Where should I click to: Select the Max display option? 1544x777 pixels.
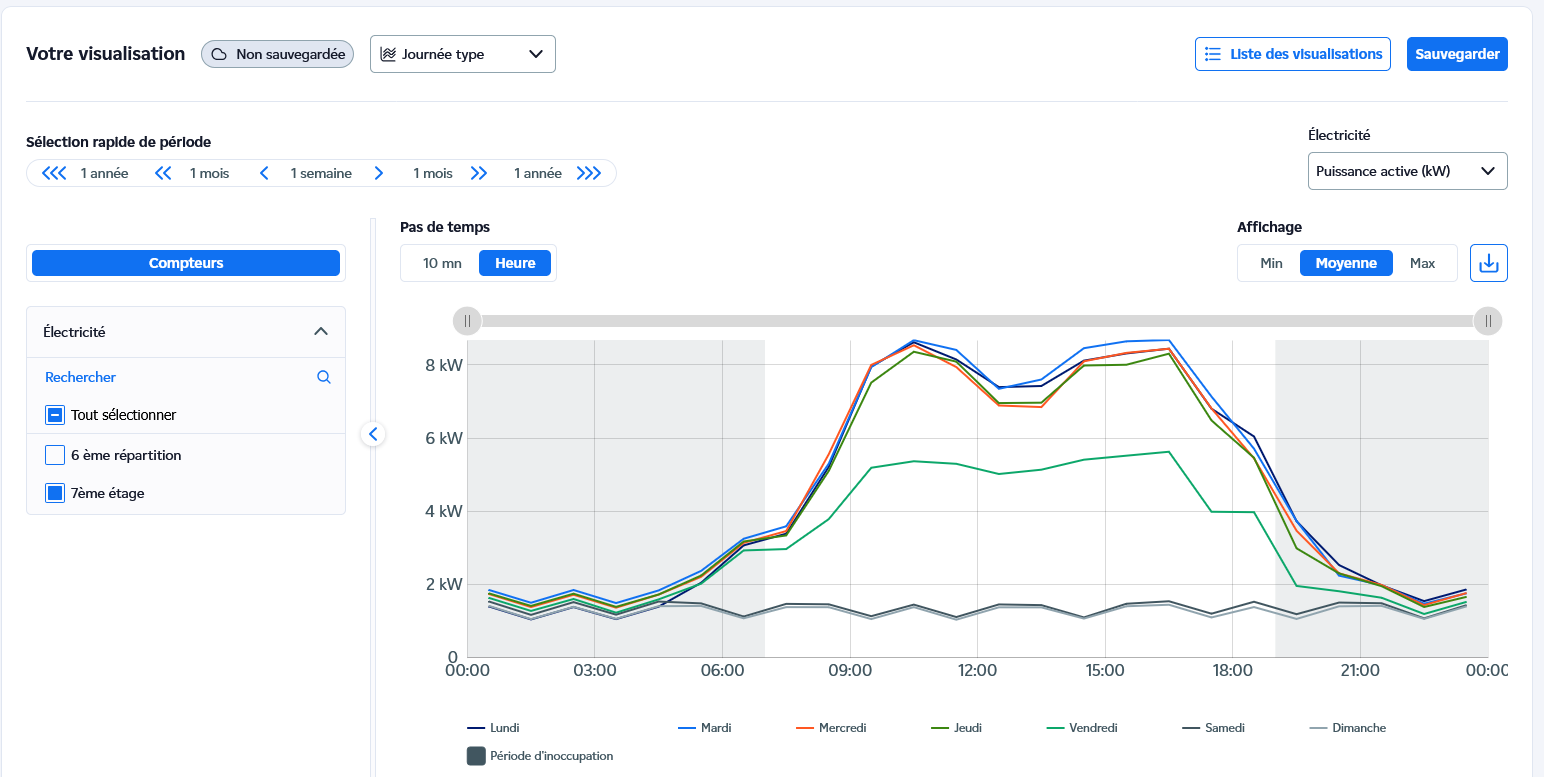tap(1422, 263)
